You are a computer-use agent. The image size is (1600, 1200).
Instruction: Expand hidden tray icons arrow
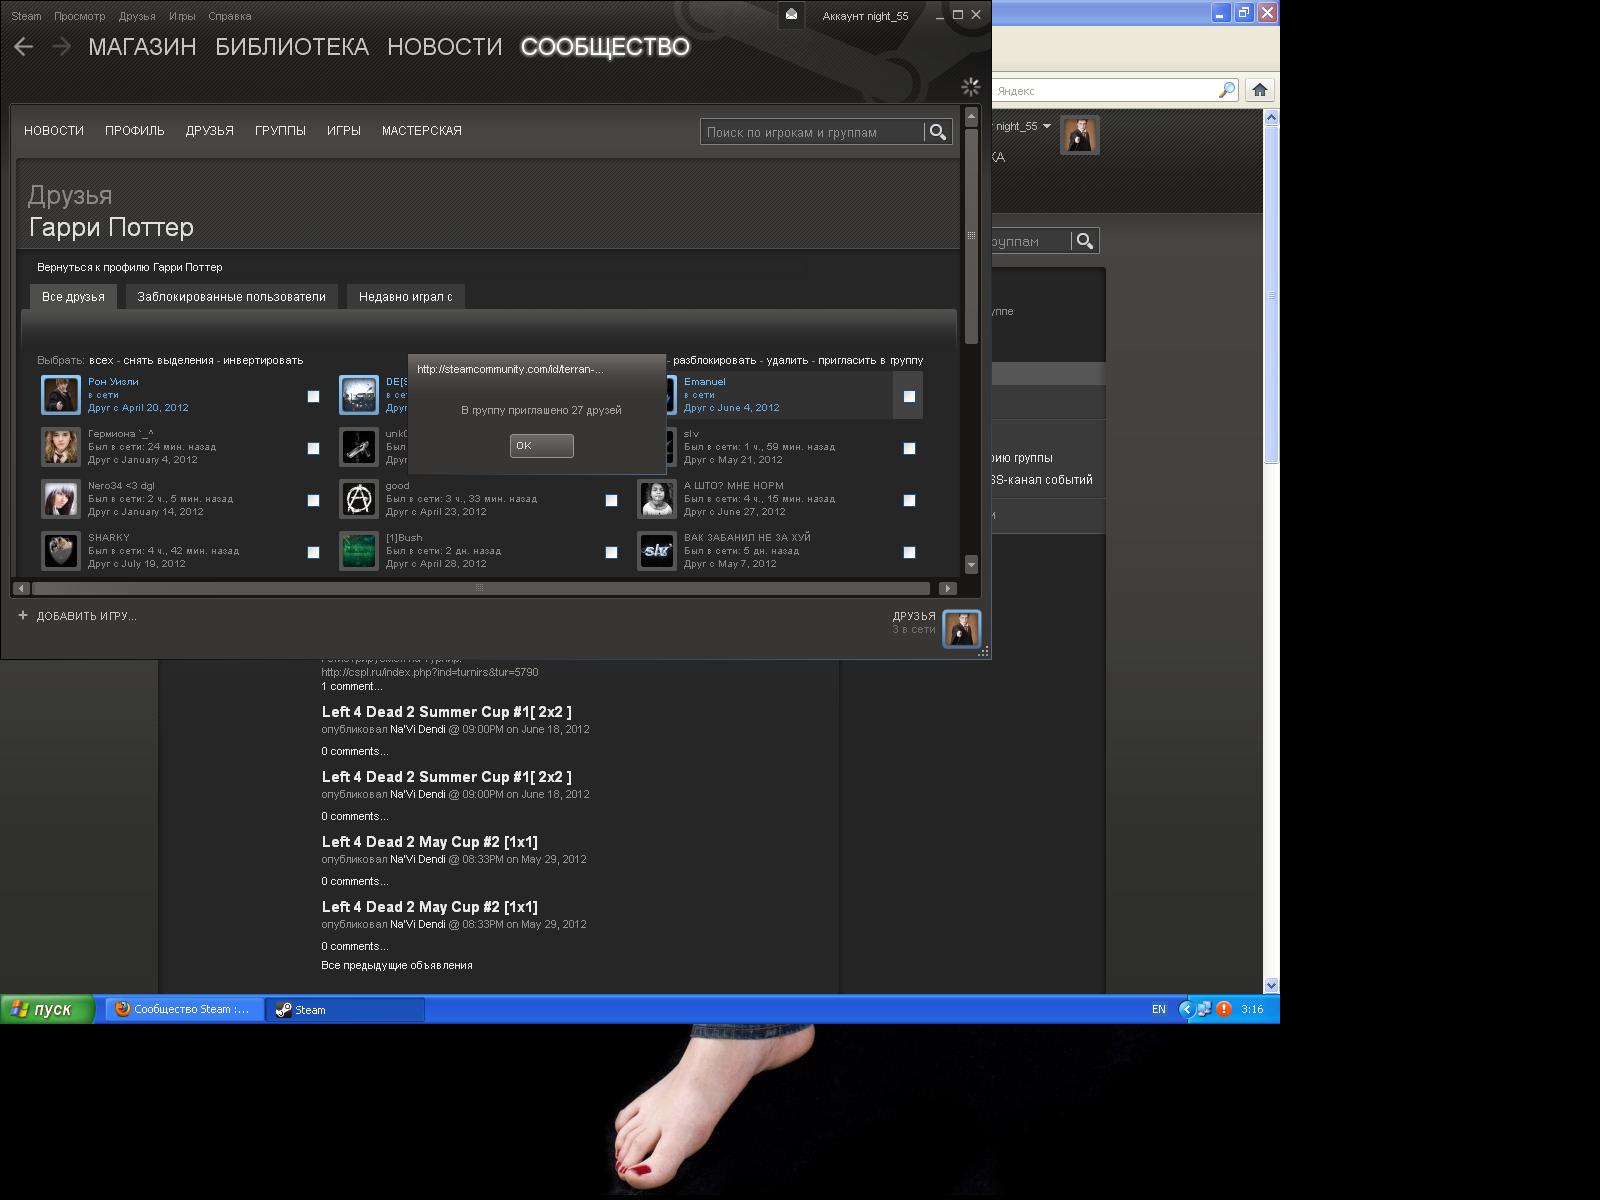(x=1186, y=1009)
